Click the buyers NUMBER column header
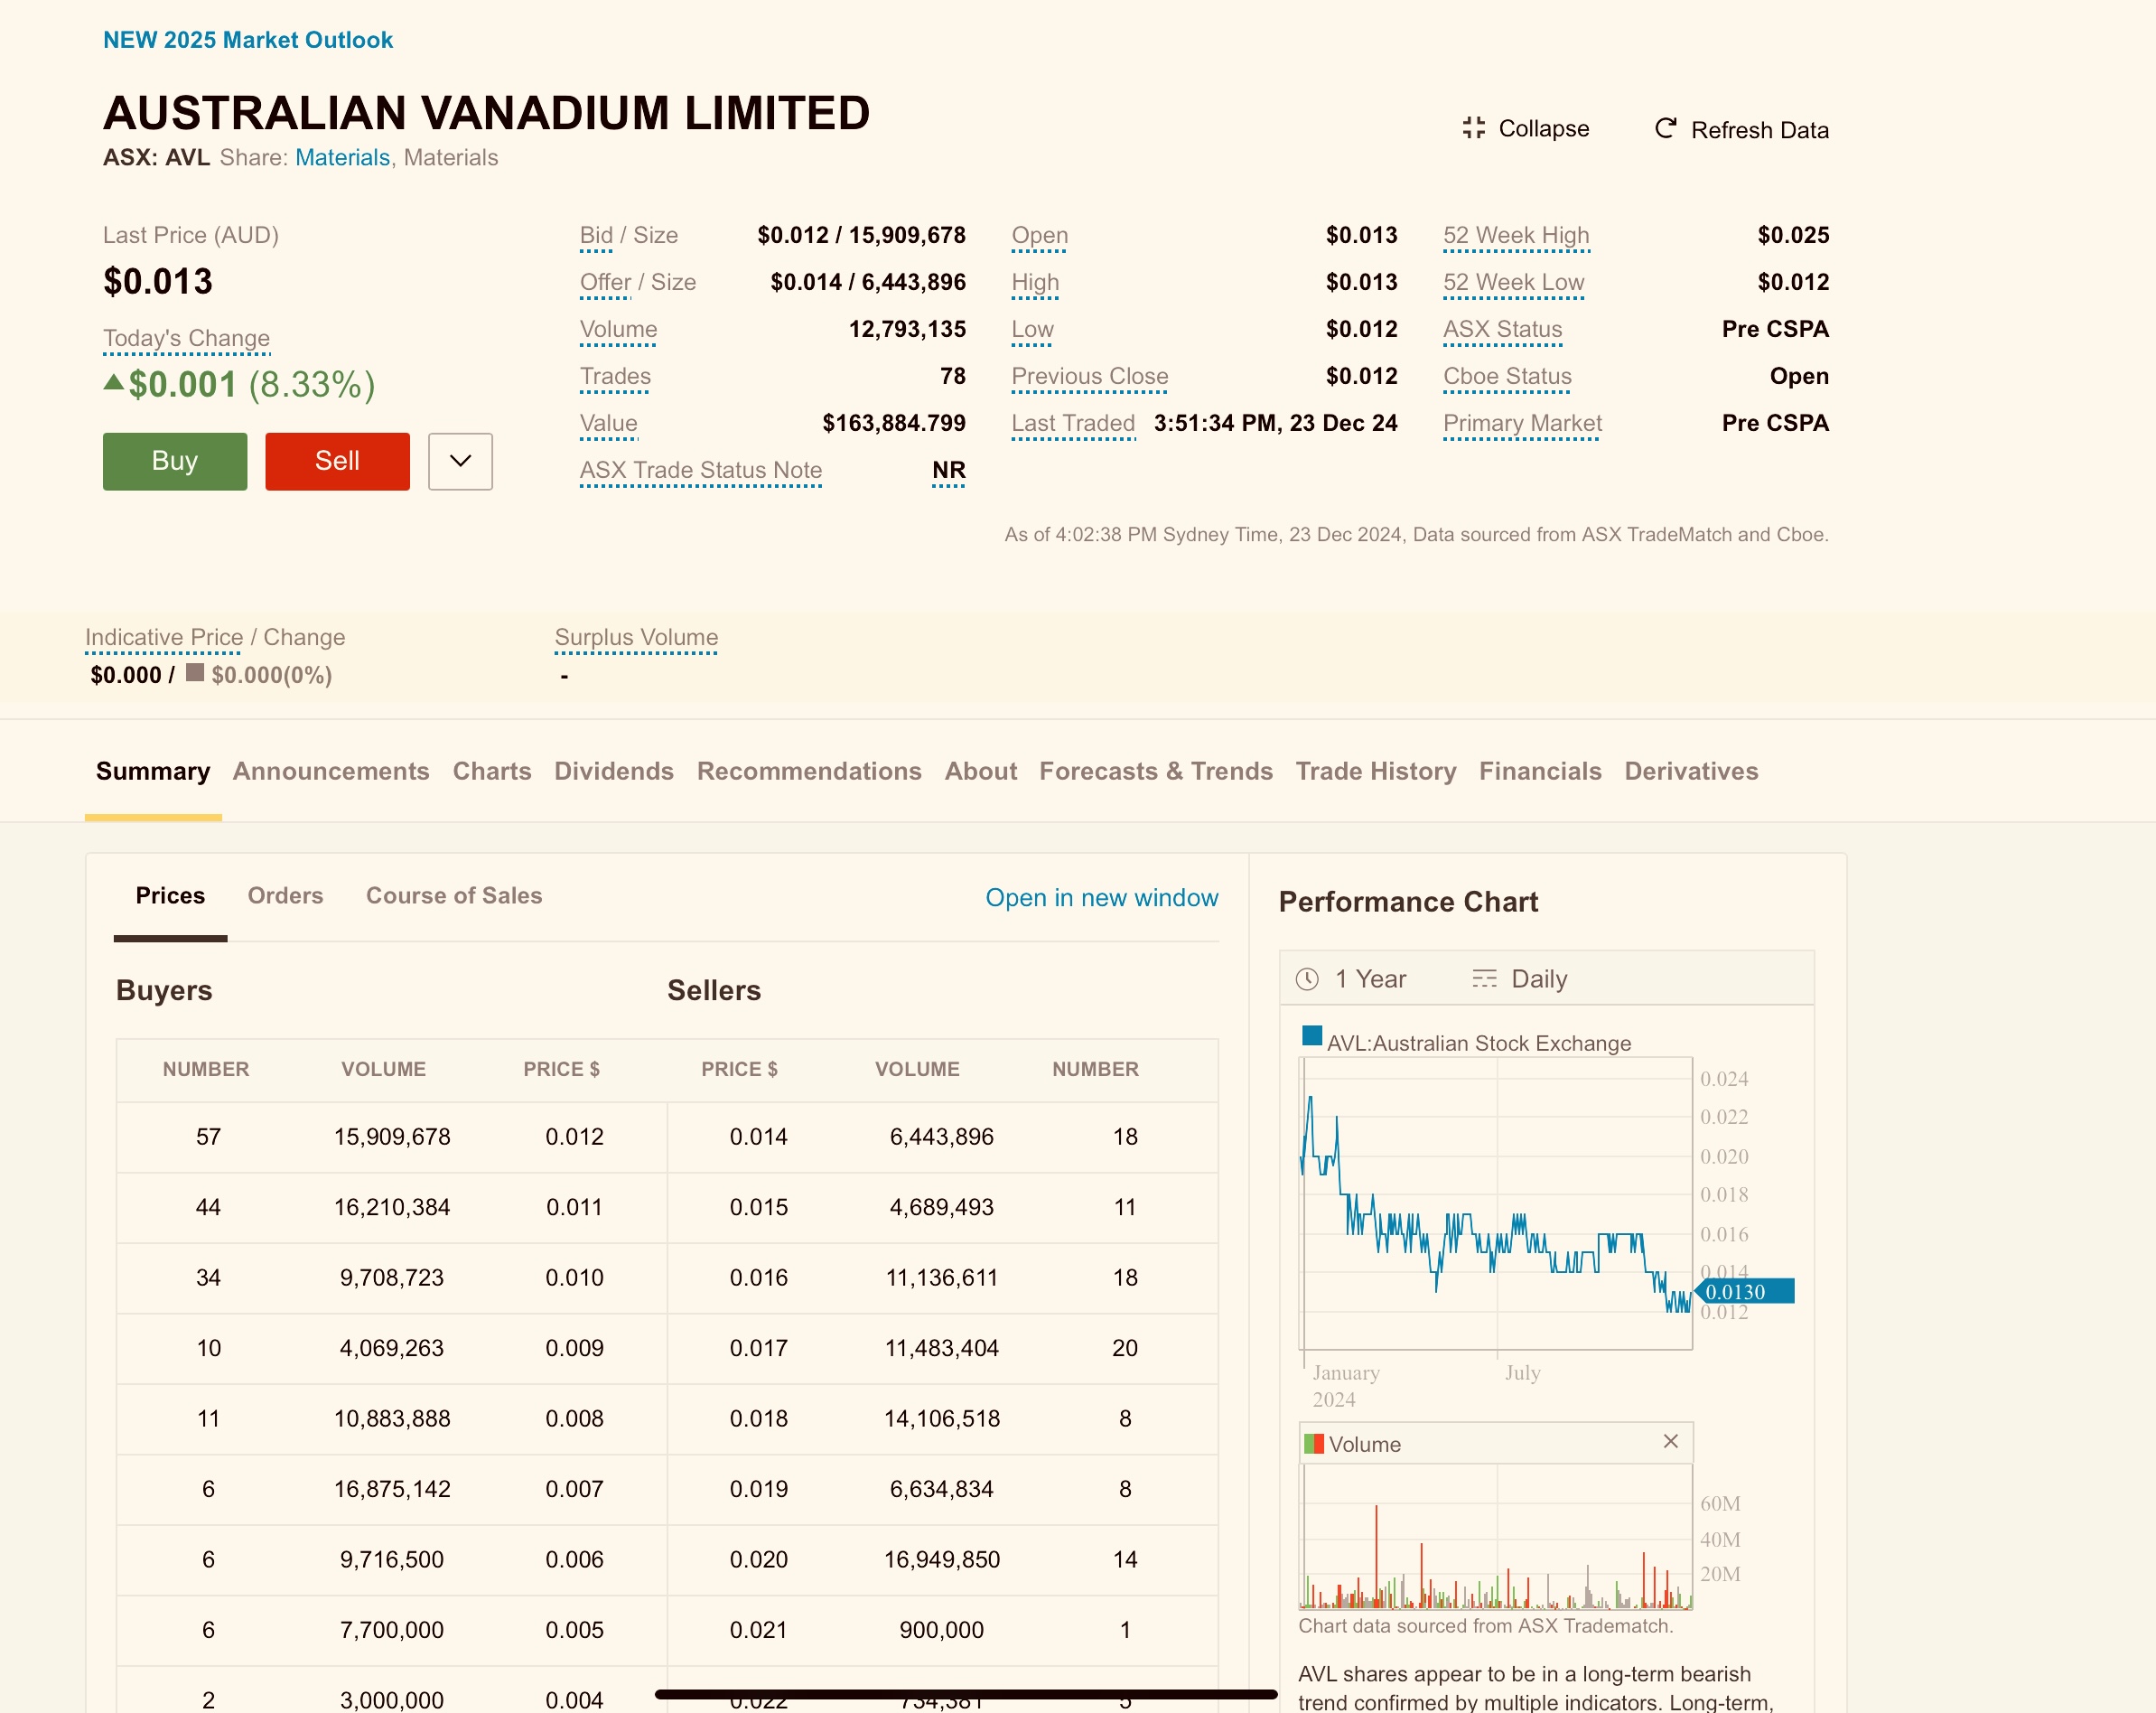2156x1713 pixels. pyautogui.click(x=206, y=1069)
